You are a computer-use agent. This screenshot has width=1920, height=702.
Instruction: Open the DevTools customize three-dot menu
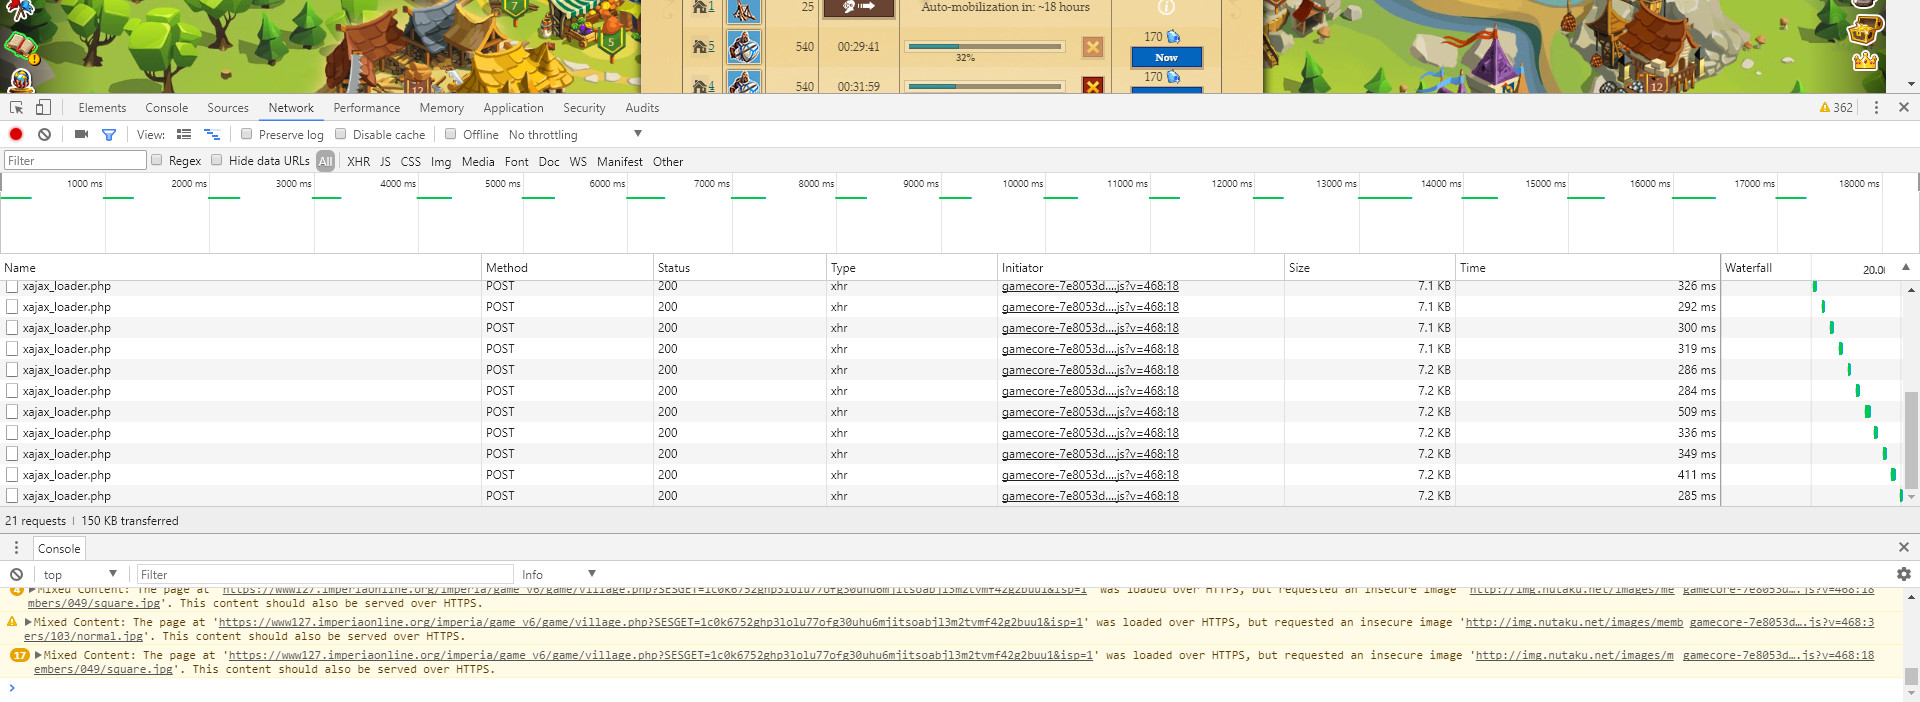pos(1876,107)
